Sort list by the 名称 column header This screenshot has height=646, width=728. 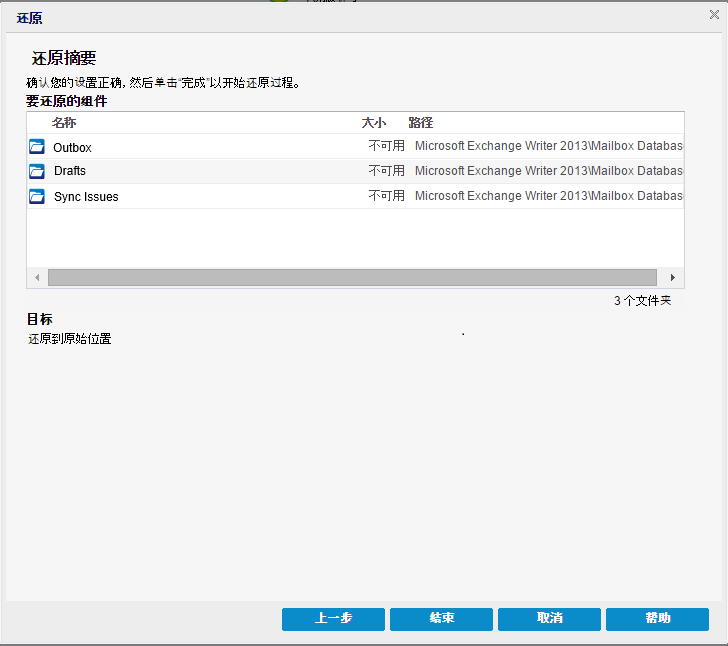pos(64,123)
